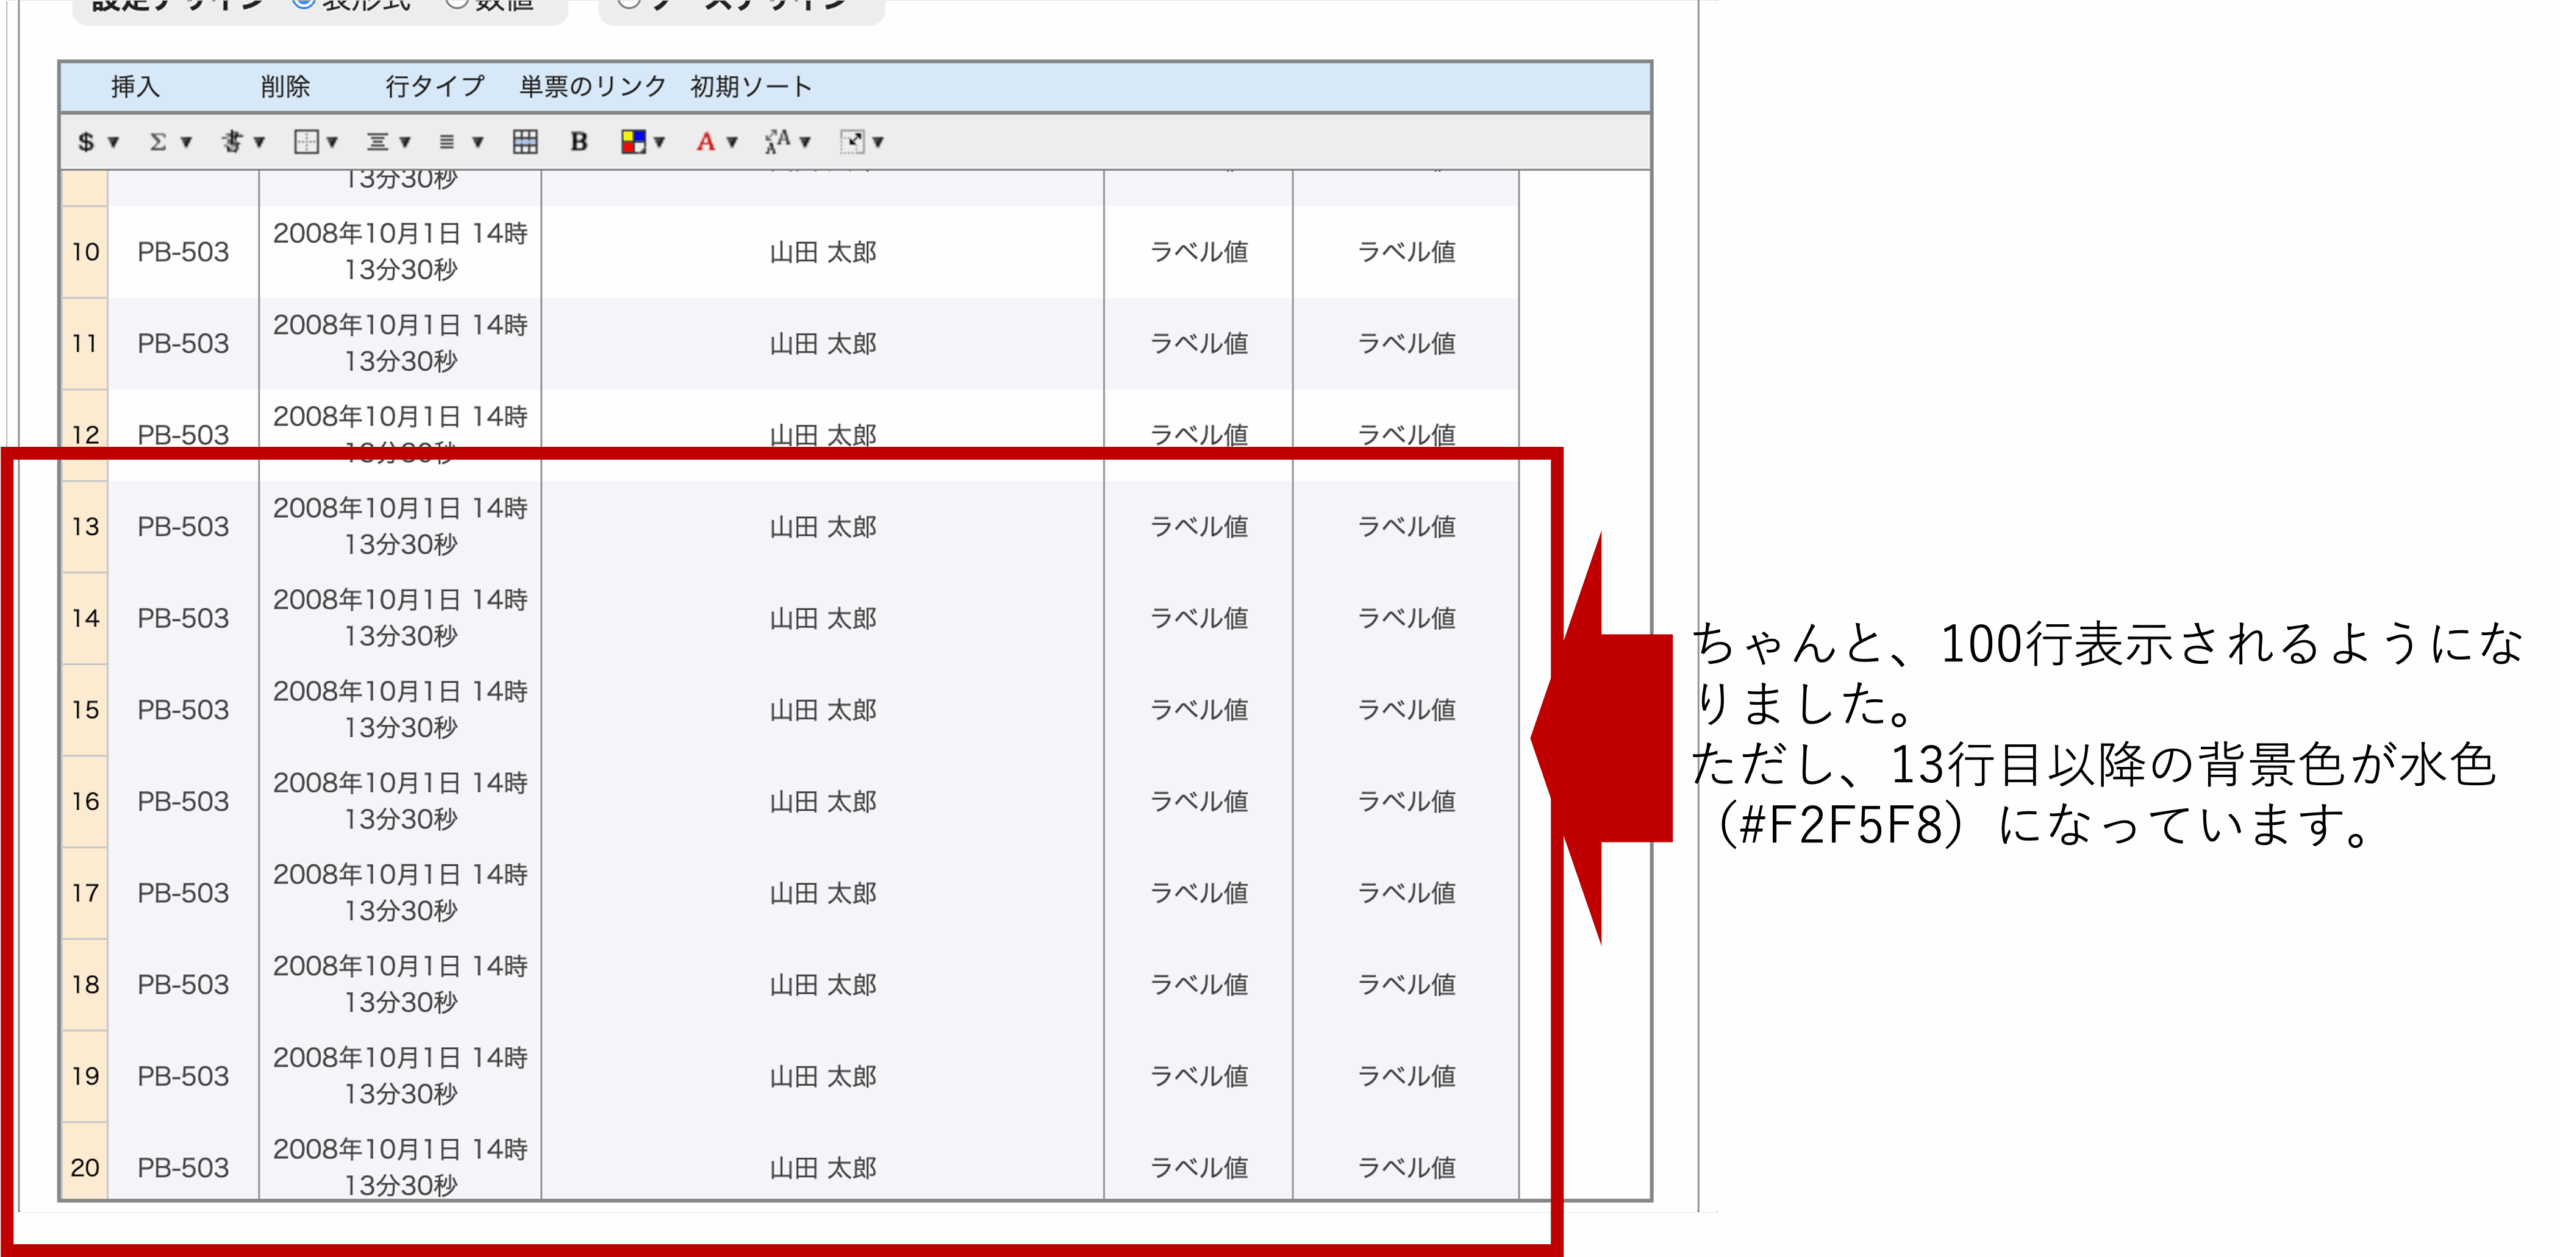Open the strikethrough text style tool
Image resolution: width=2560 pixels, height=1257 pixels.
click(x=243, y=142)
